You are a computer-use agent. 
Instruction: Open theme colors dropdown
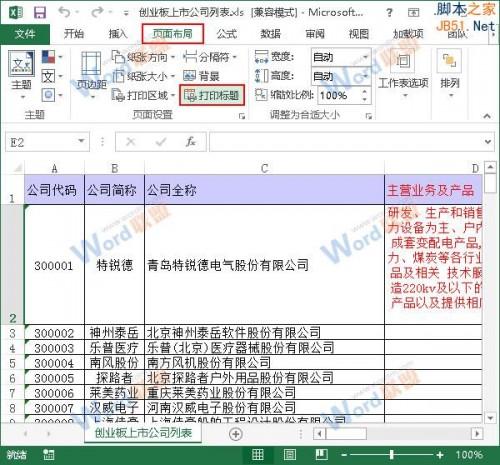(x=52, y=57)
